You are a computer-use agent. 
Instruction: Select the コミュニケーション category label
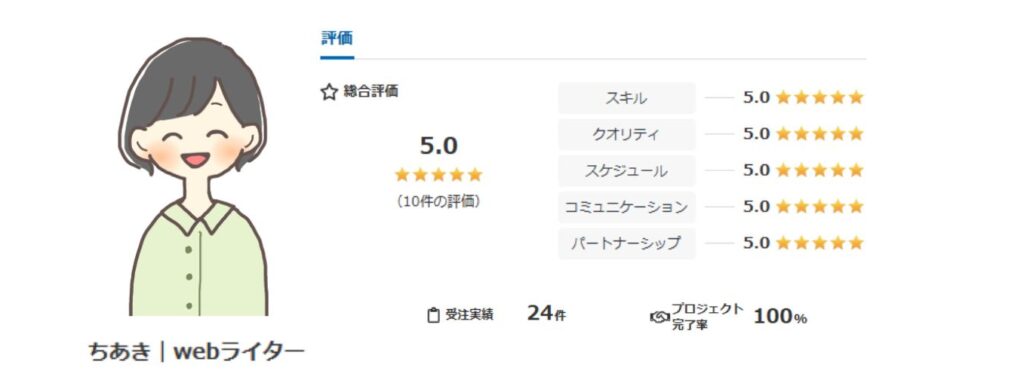pyautogui.click(x=626, y=207)
